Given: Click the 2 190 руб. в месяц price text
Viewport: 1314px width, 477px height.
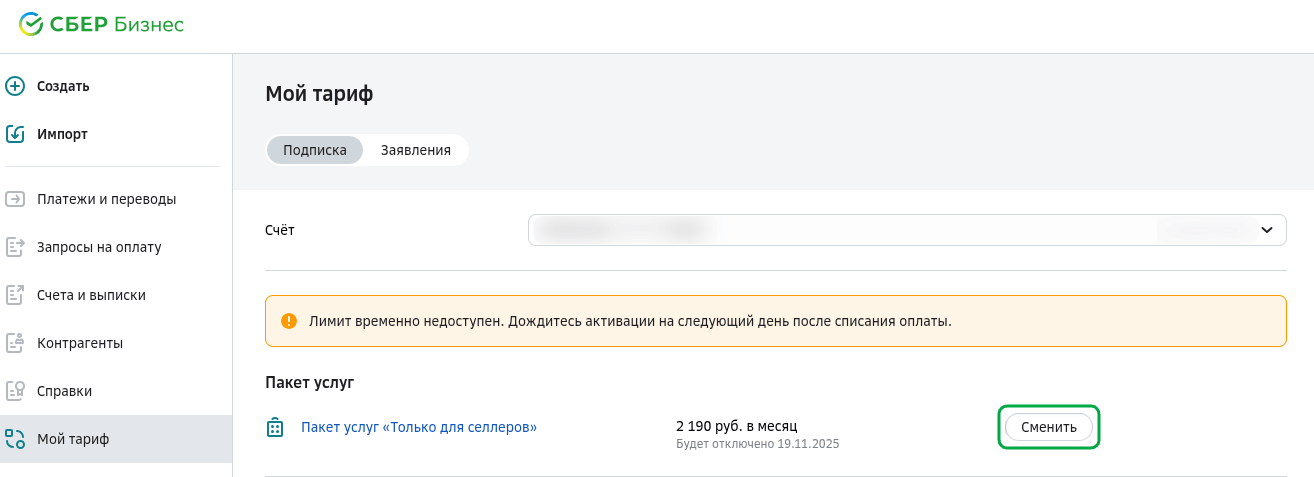Looking at the screenshot, I should (x=737, y=426).
